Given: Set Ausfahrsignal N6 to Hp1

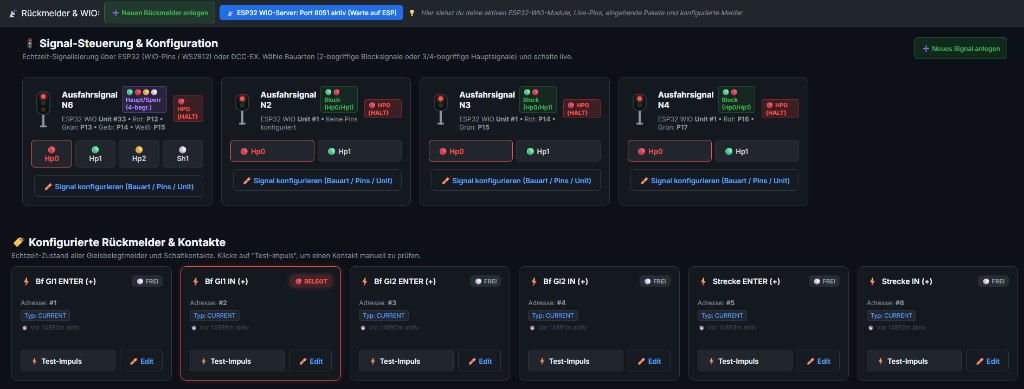Looking at the screenshot, I should click(x=95, y=154).
